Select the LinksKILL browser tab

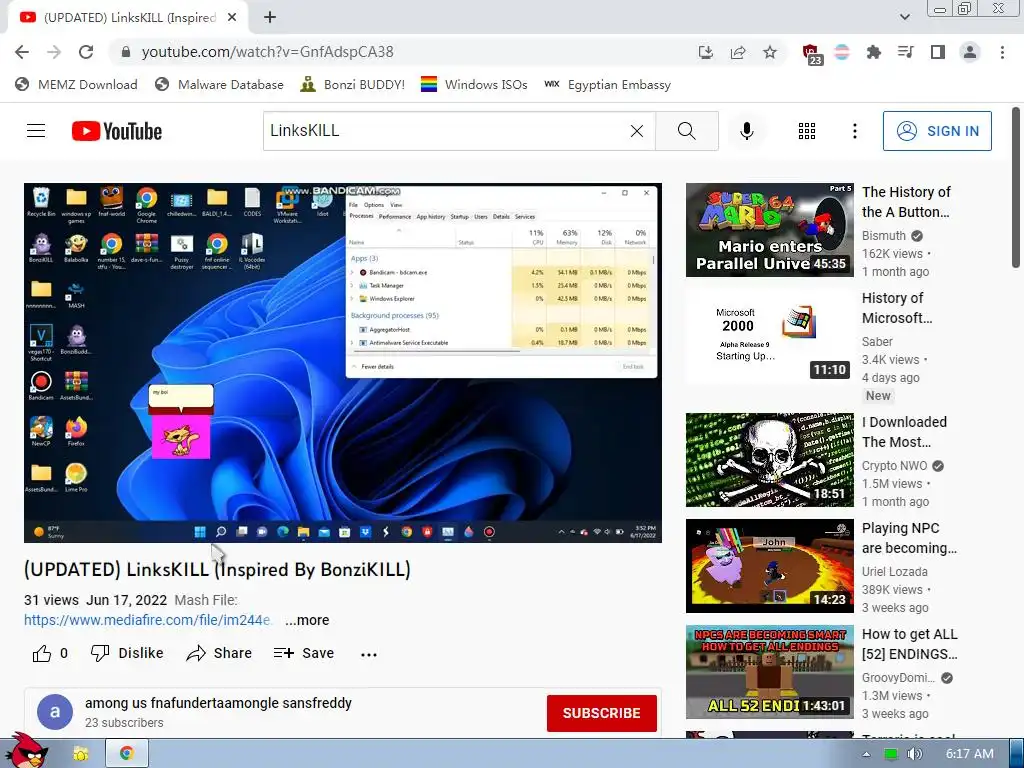click(x=128, y=18)
